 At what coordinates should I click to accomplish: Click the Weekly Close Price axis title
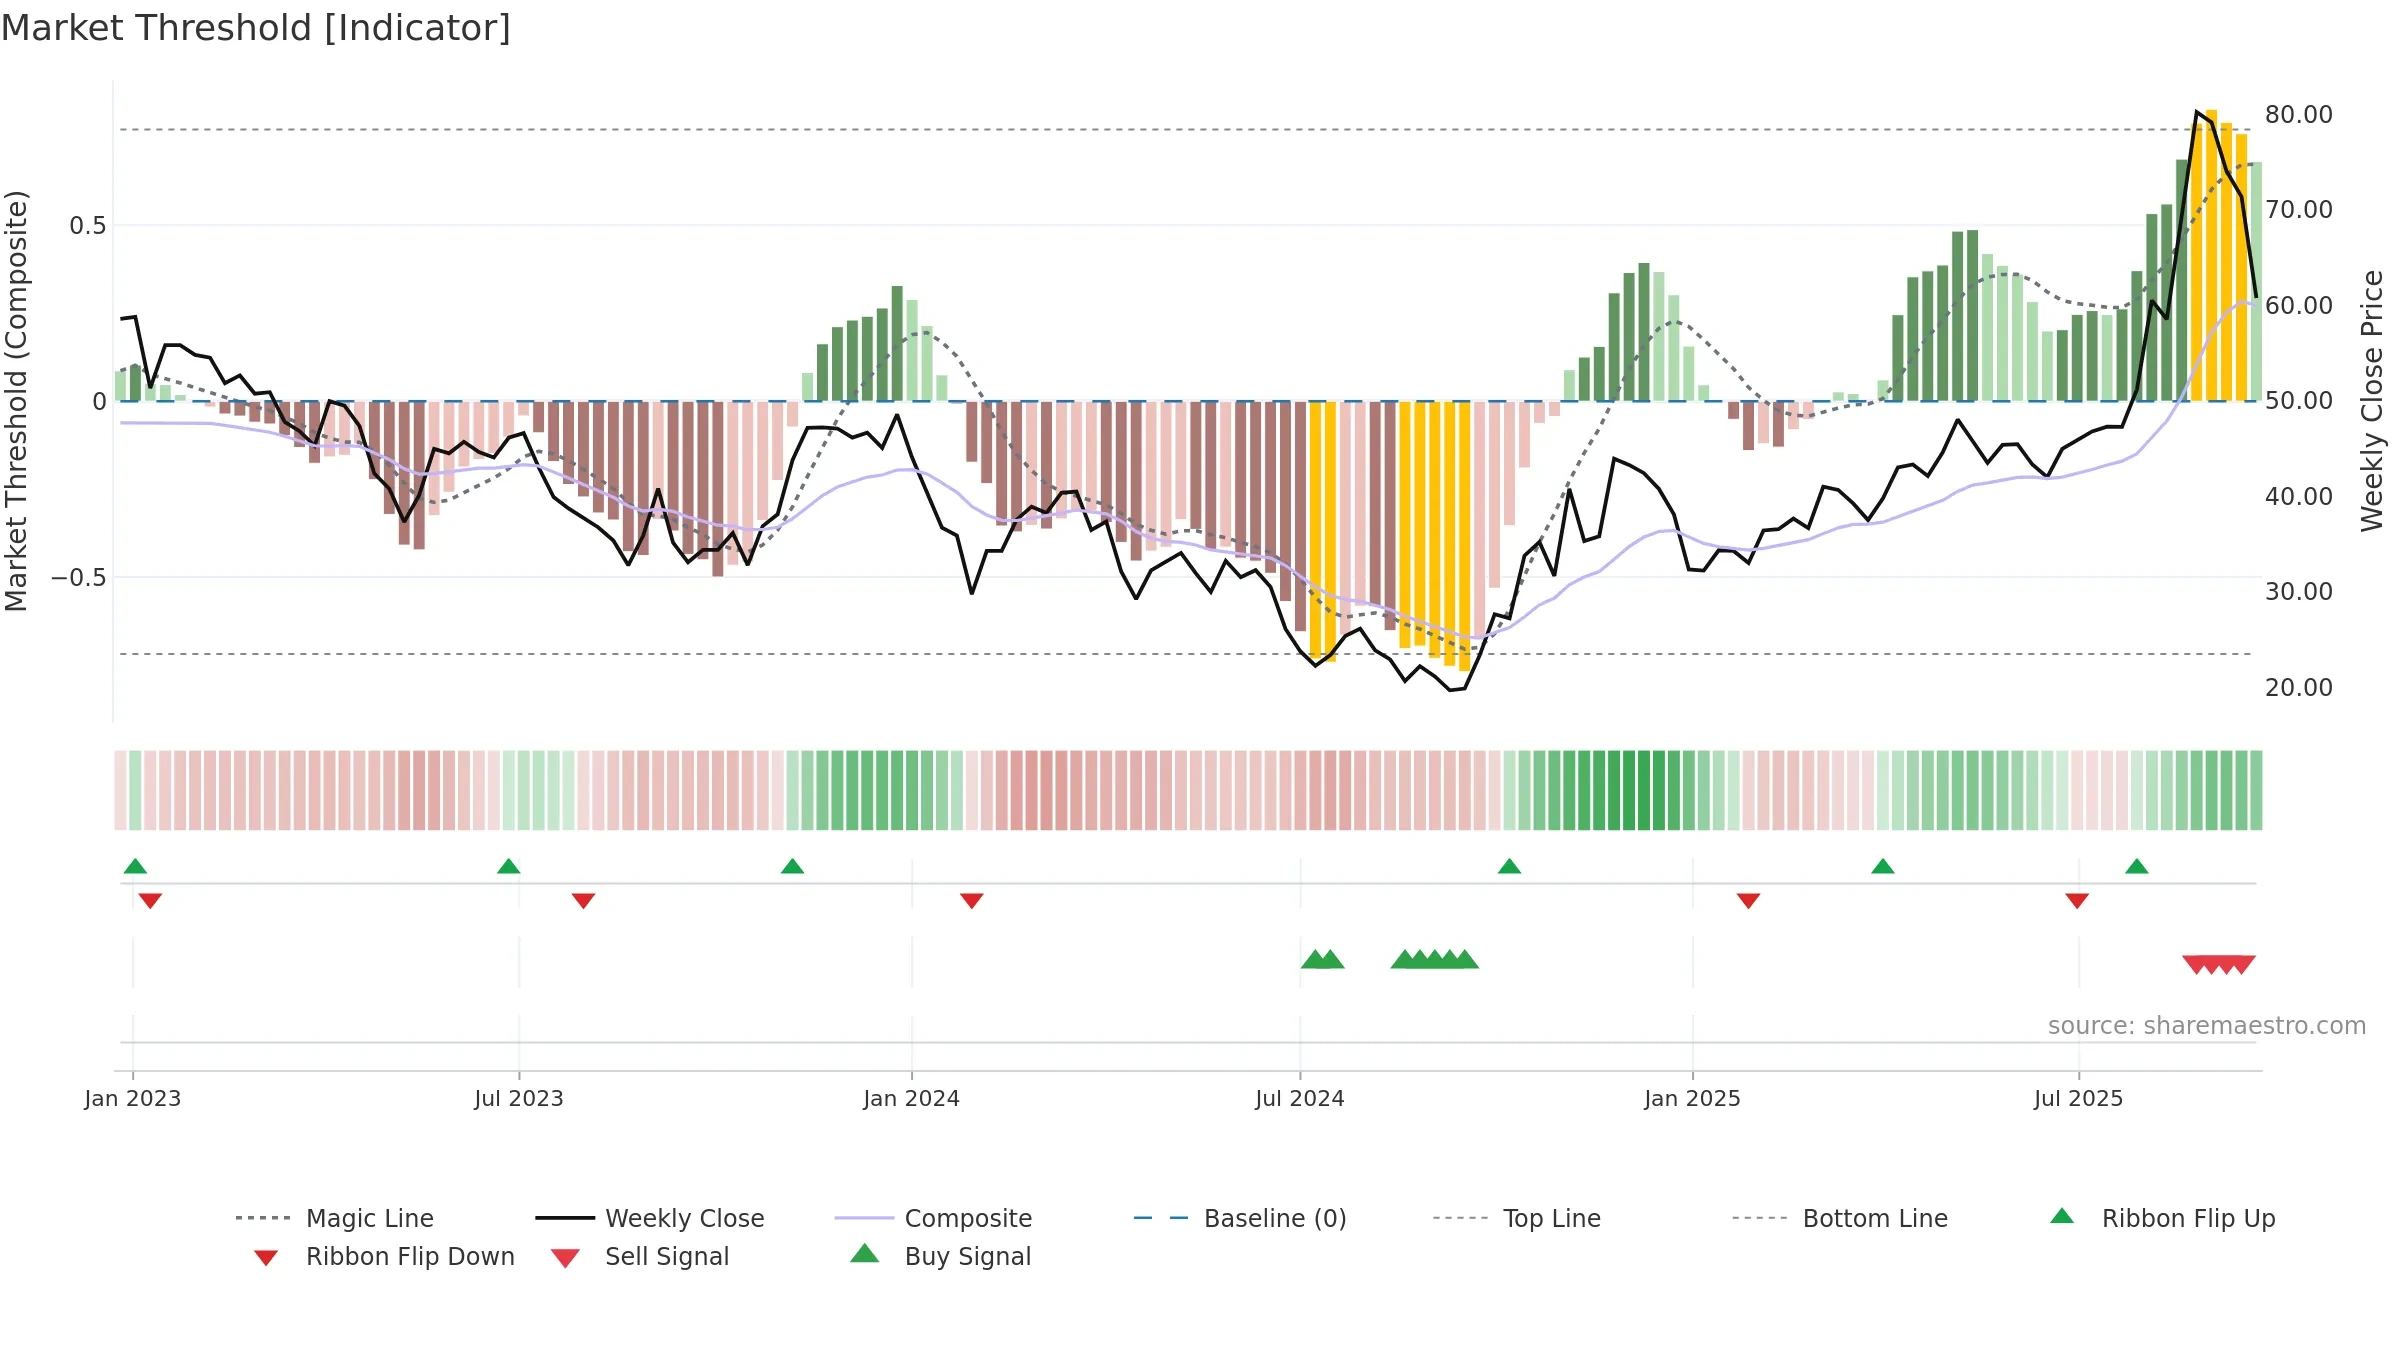pyautogui.click(x=2372, y=401)
